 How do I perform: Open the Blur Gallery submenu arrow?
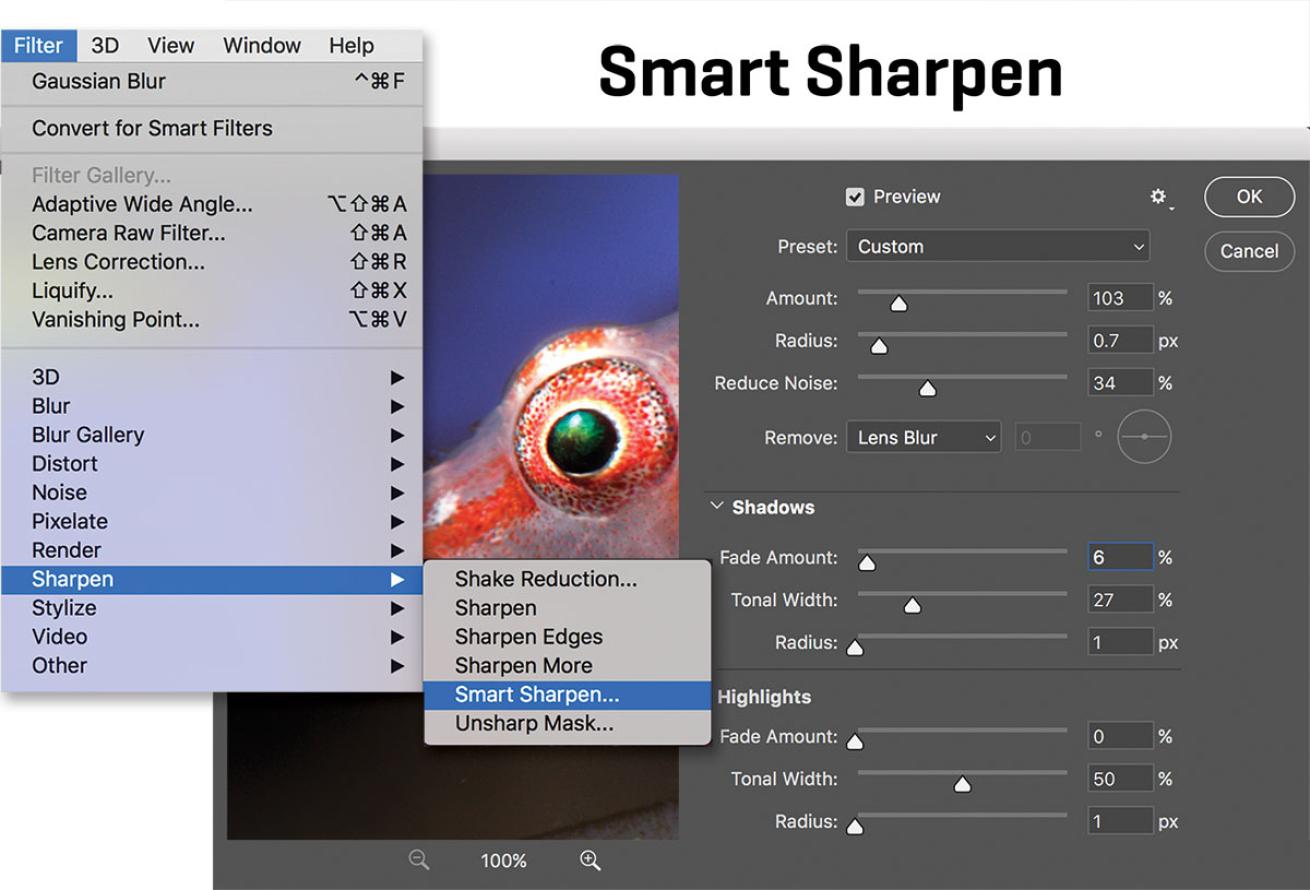tap(397, 435)
